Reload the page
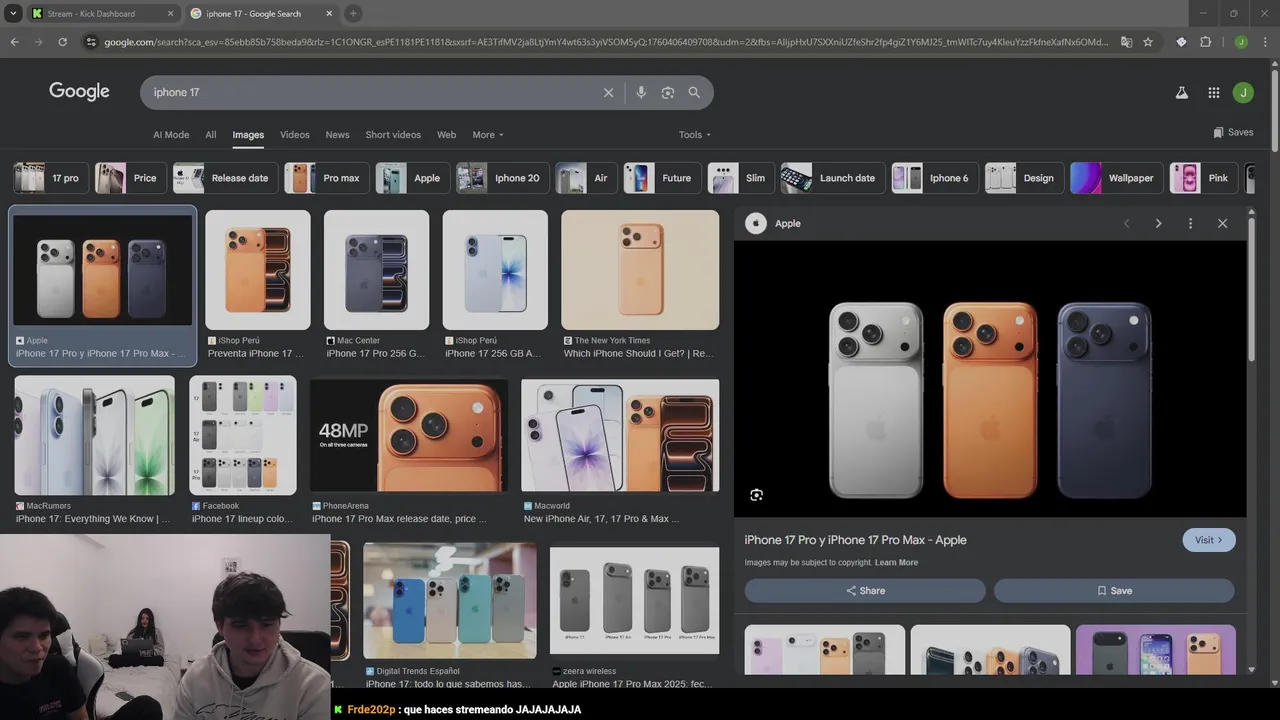 pos(62,42)
